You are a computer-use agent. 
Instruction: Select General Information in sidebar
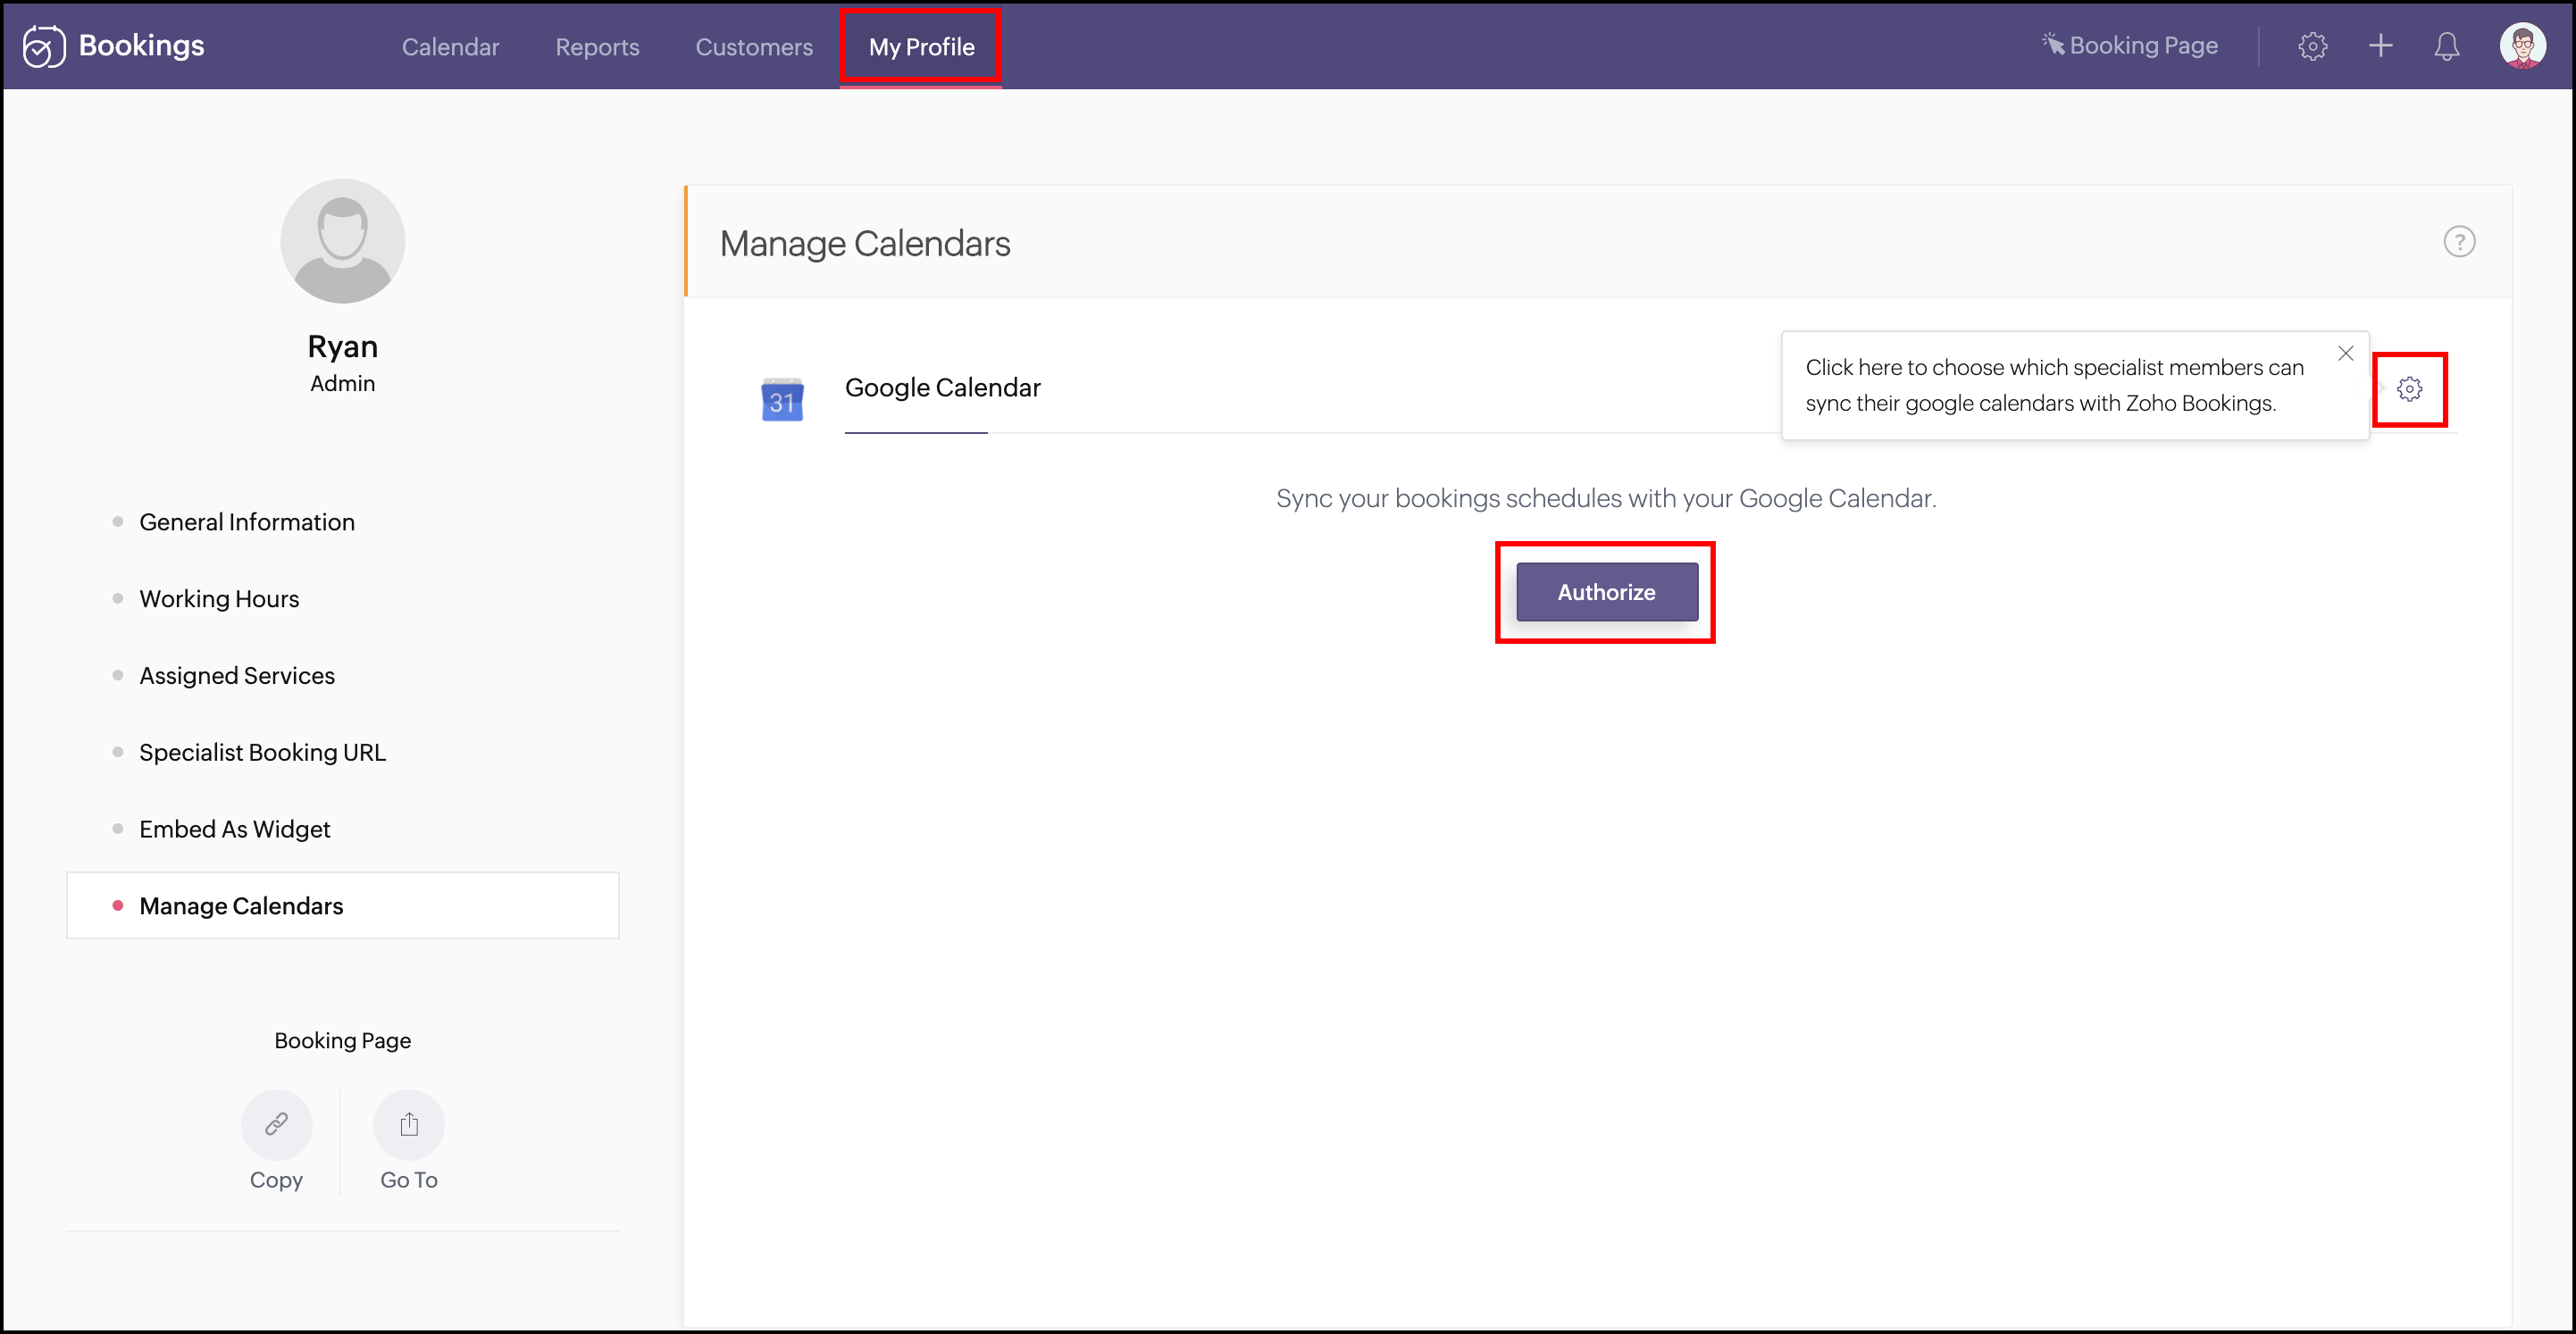point(246,522)
